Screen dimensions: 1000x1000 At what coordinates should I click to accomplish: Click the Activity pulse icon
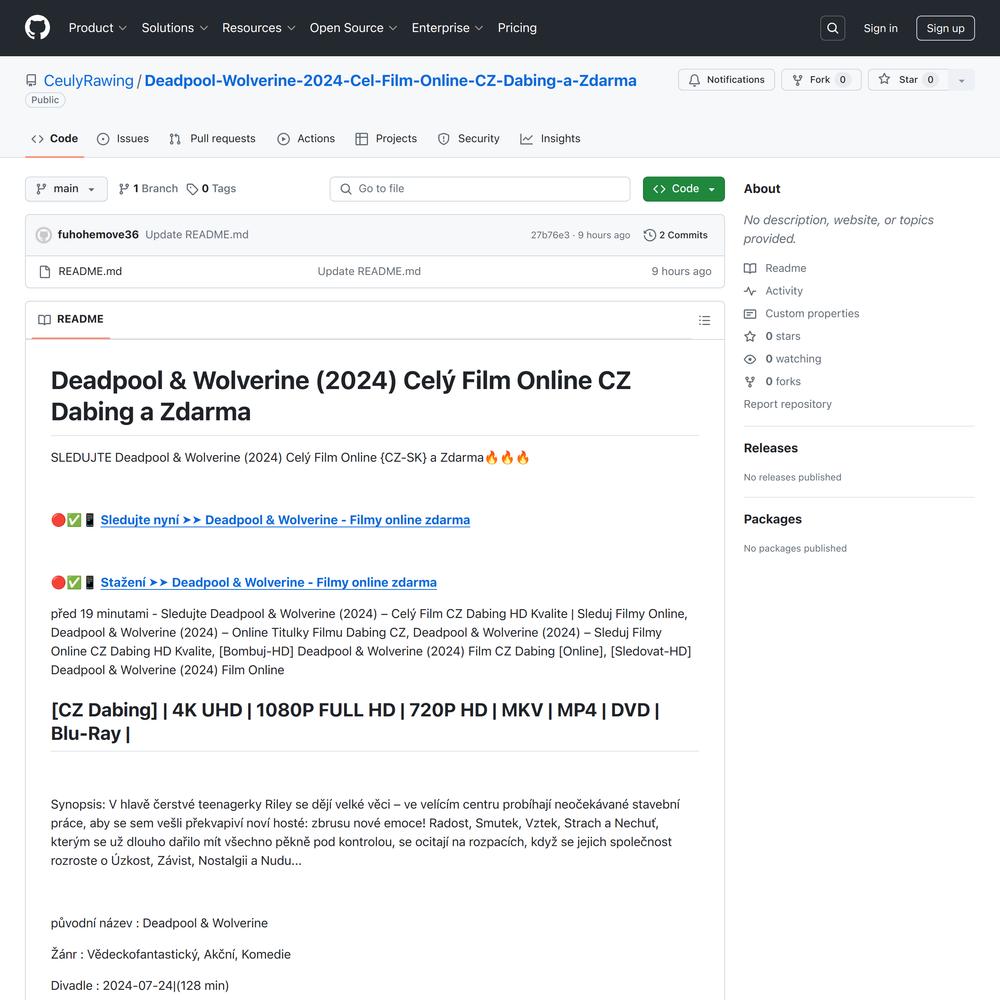pyautogui.click(x=750, y=291)
